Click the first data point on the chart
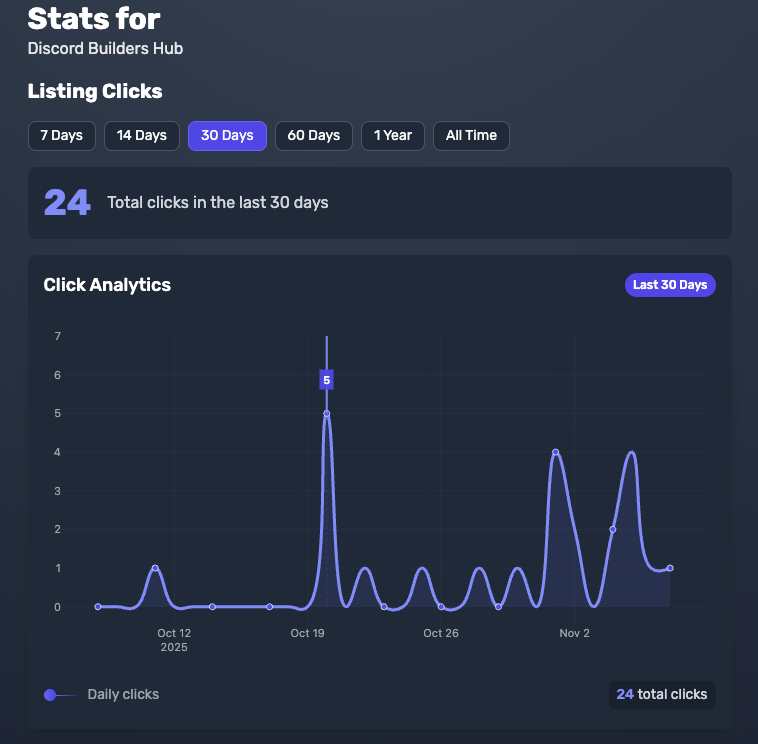758x744 pixels. pyautogui.click(x=98, y=606)
